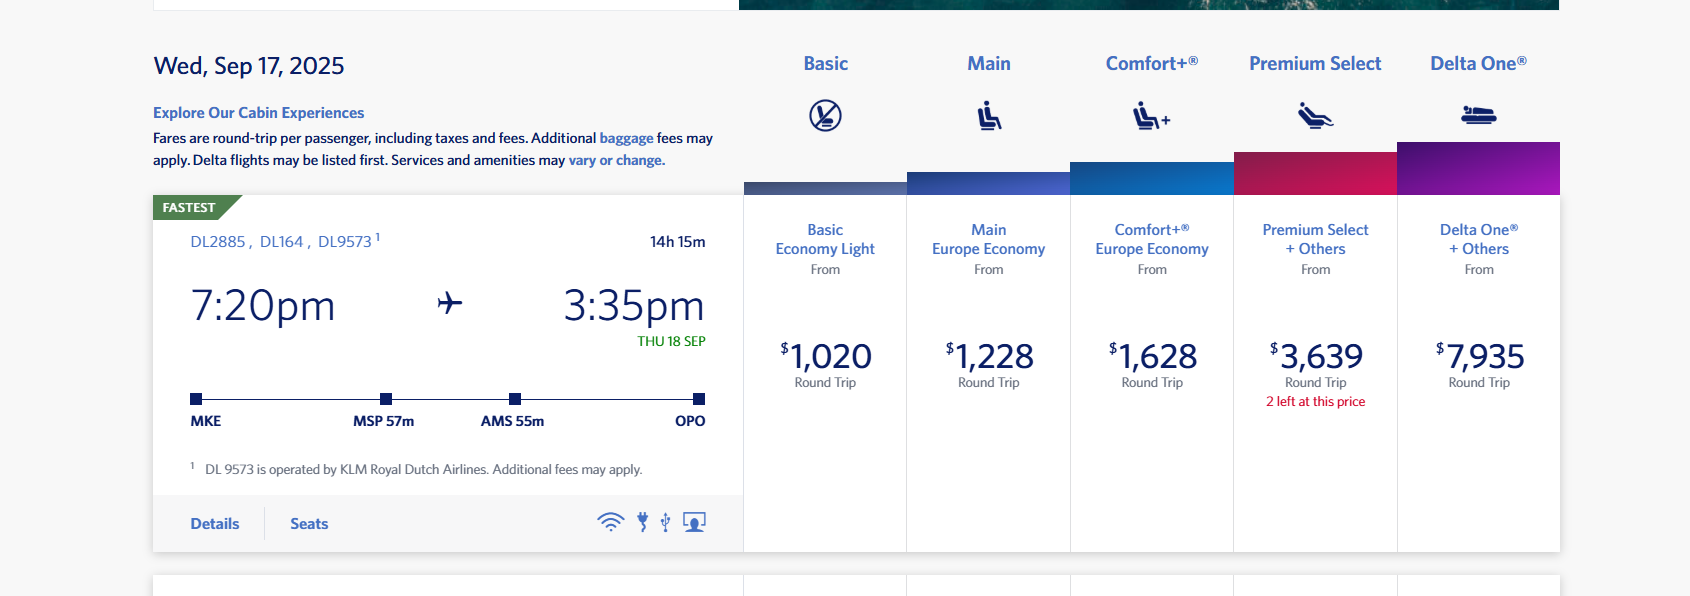Viewport: 1690px width, 596px height.
Task: Open the vary or change link
Action: click(616, 160)
